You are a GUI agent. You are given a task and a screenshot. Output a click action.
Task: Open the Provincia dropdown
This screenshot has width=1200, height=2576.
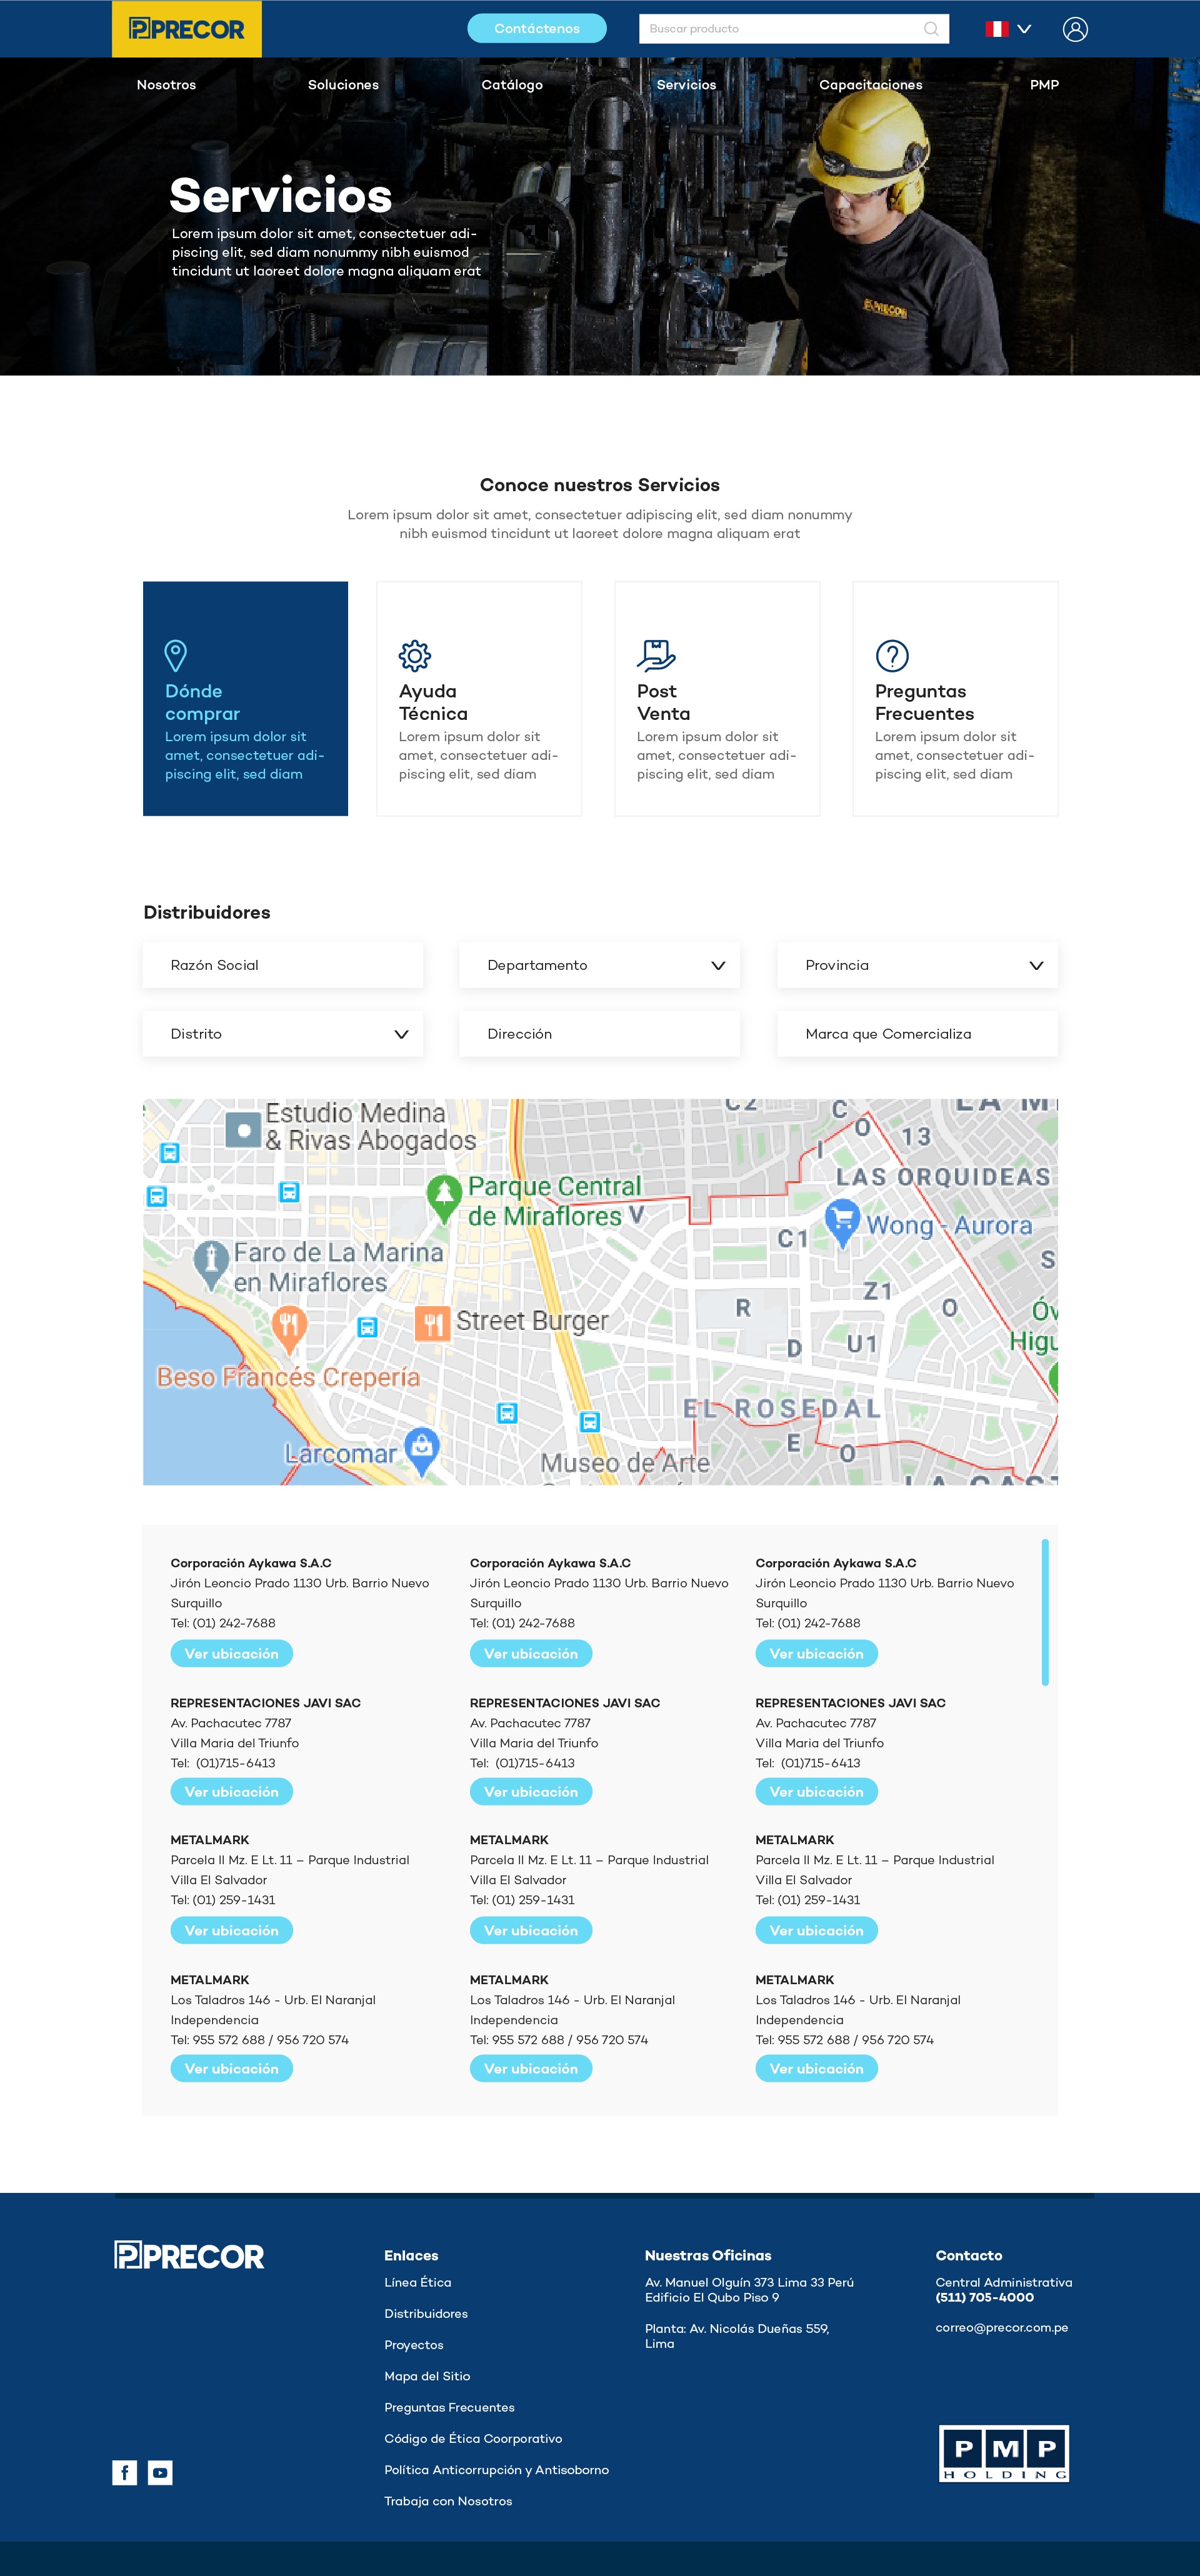tap(917, 965)
